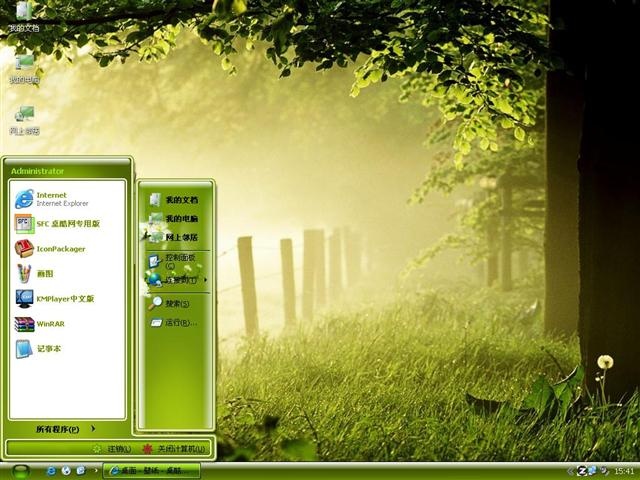
Task: Expand hidden system tray icons arrow
Action: point(570,471)
